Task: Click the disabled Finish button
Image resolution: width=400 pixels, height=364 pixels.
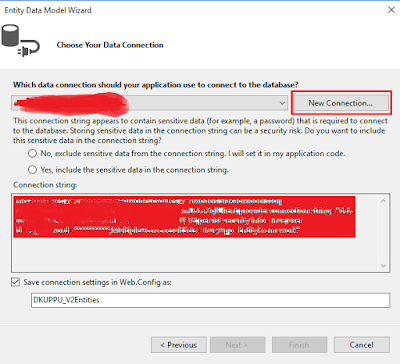Action: [x=299, y=345]
